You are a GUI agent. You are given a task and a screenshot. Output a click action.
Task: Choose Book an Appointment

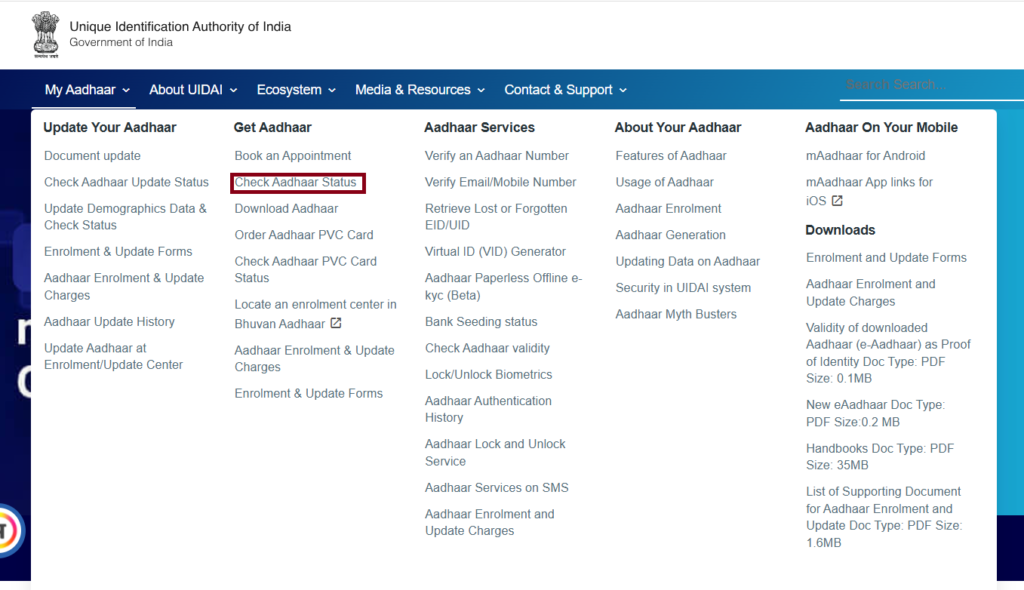point(293,156)
